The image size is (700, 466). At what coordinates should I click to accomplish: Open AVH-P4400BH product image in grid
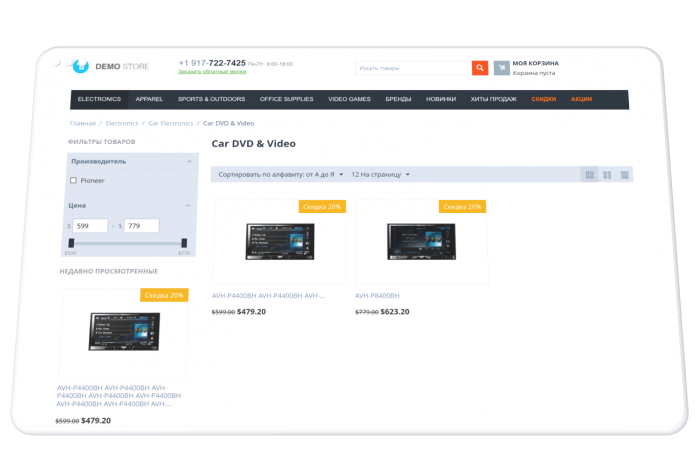pyautogui.click(x=280, y=241)
